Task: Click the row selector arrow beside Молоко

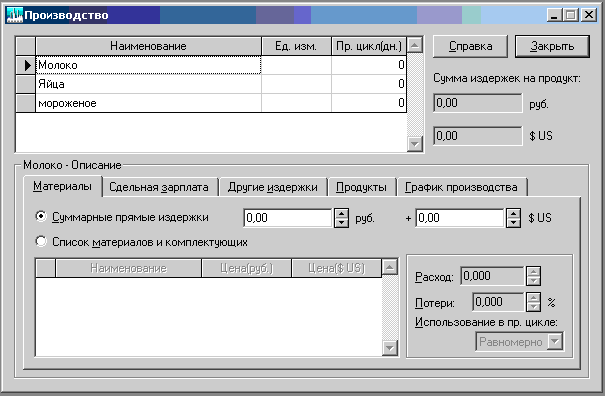Action: 26,65
